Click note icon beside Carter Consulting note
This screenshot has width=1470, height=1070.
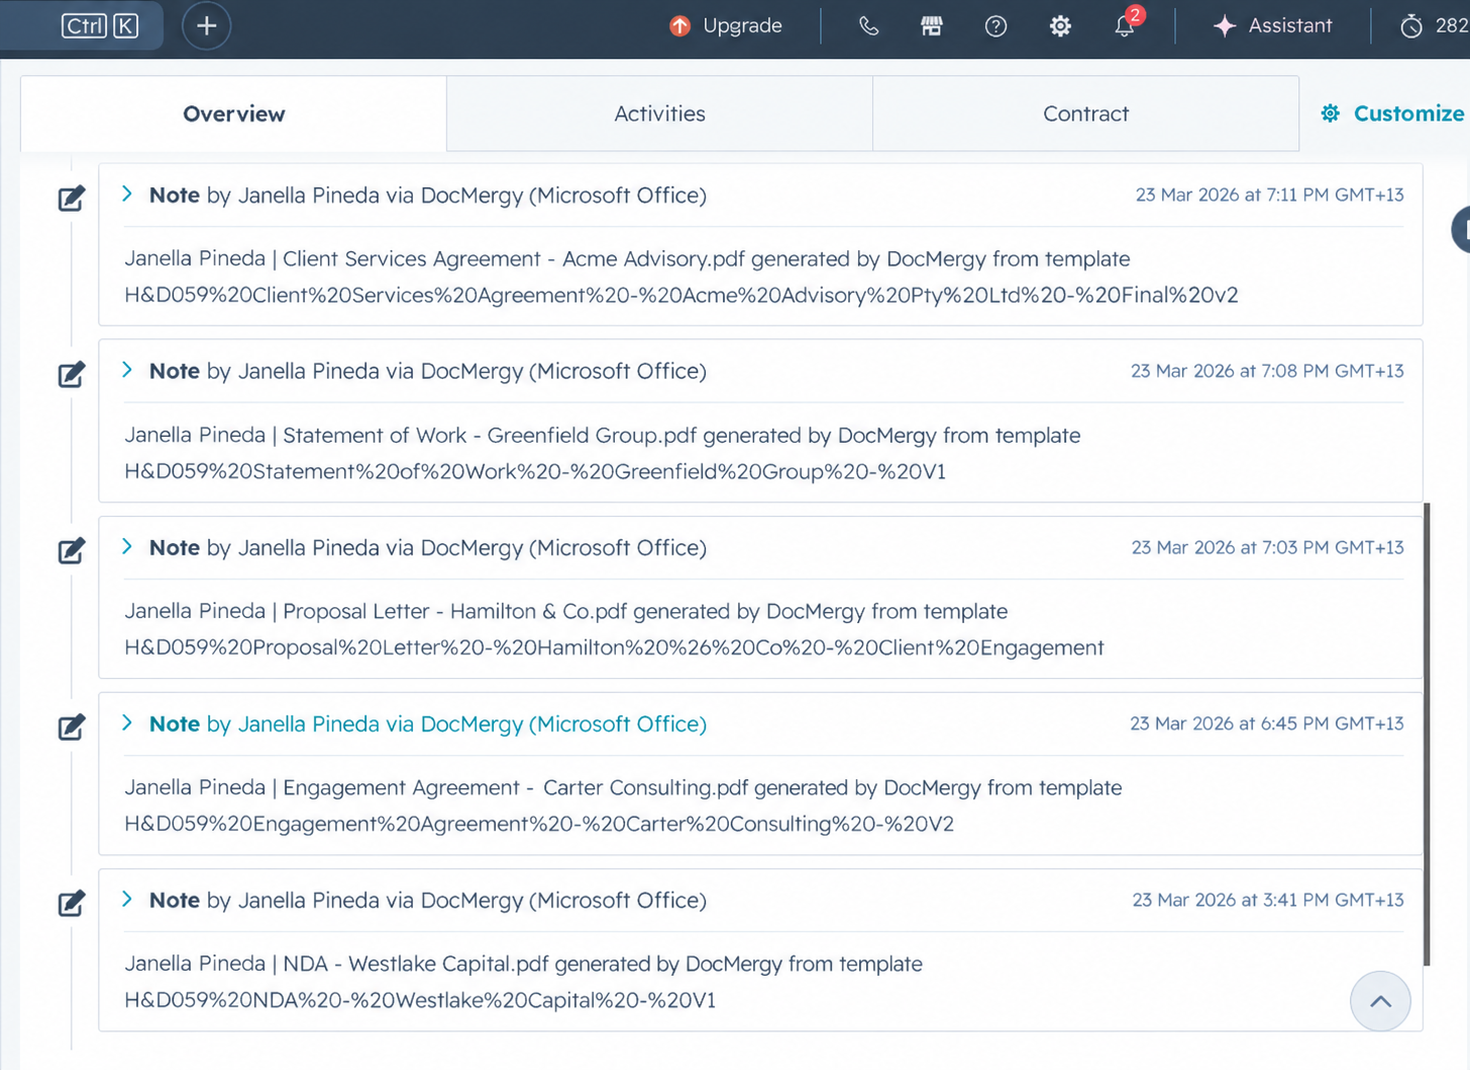(x=71, y=726)
